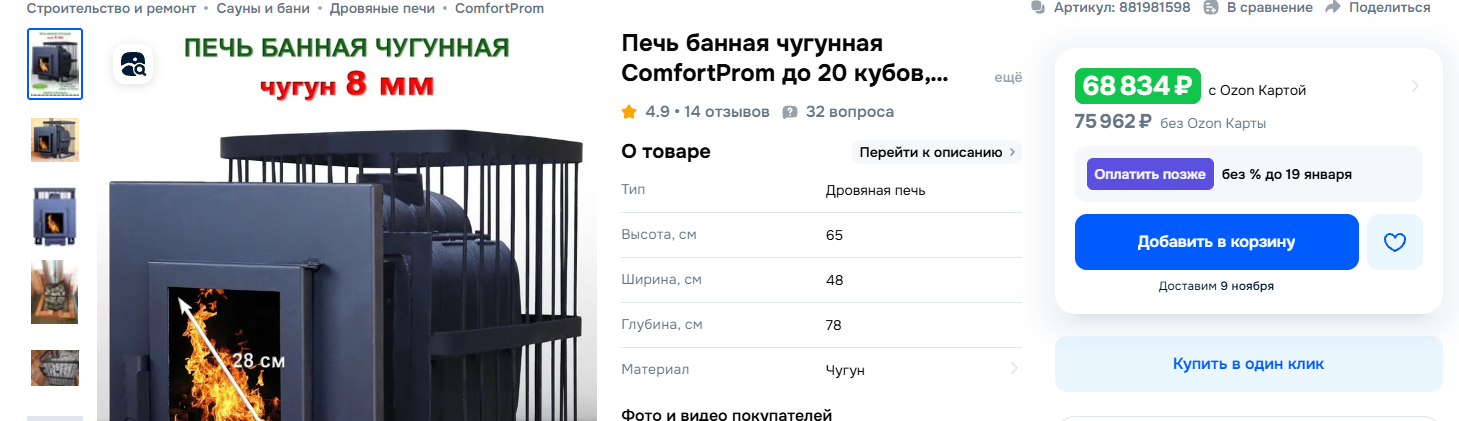Jump to description via "Перейти к описанию"

tap(936, 152)
